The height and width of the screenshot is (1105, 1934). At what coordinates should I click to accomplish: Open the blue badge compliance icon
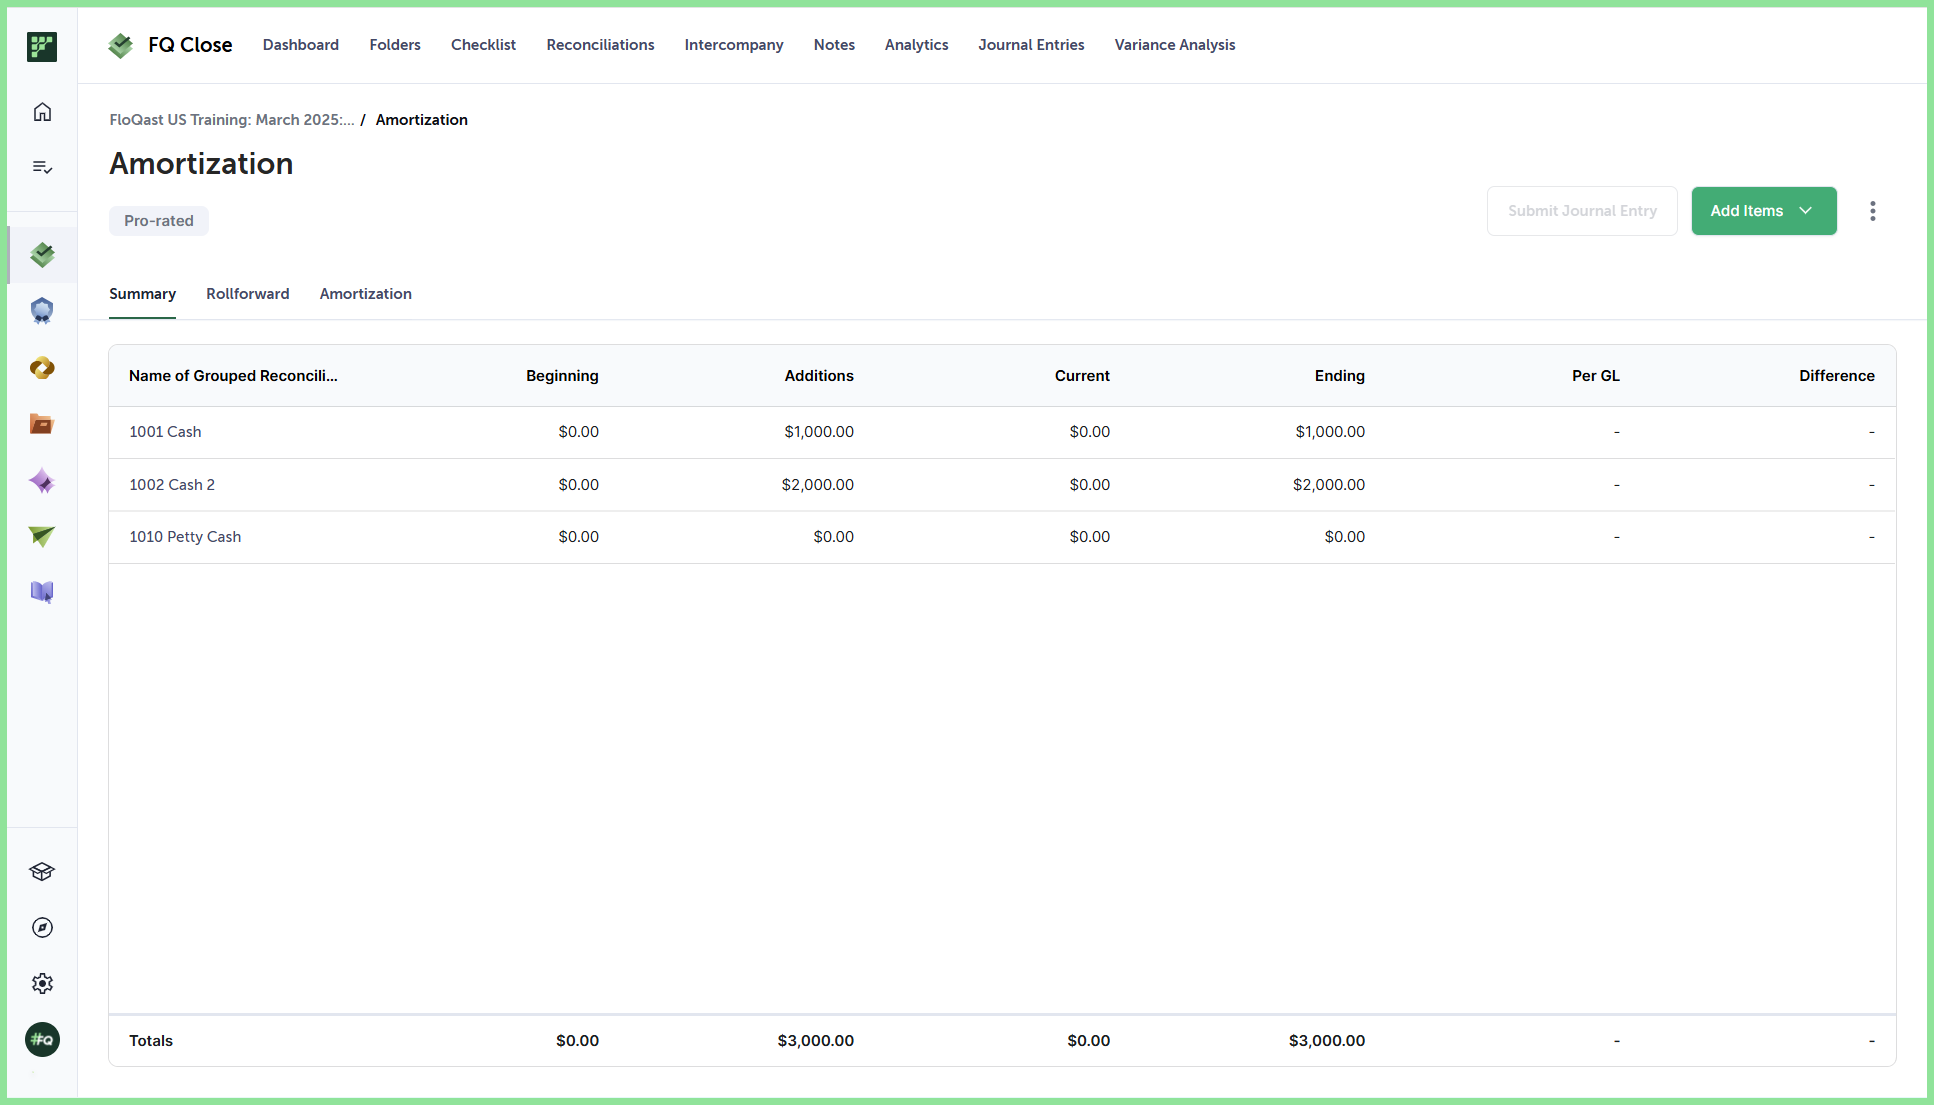tap(42, 311)
